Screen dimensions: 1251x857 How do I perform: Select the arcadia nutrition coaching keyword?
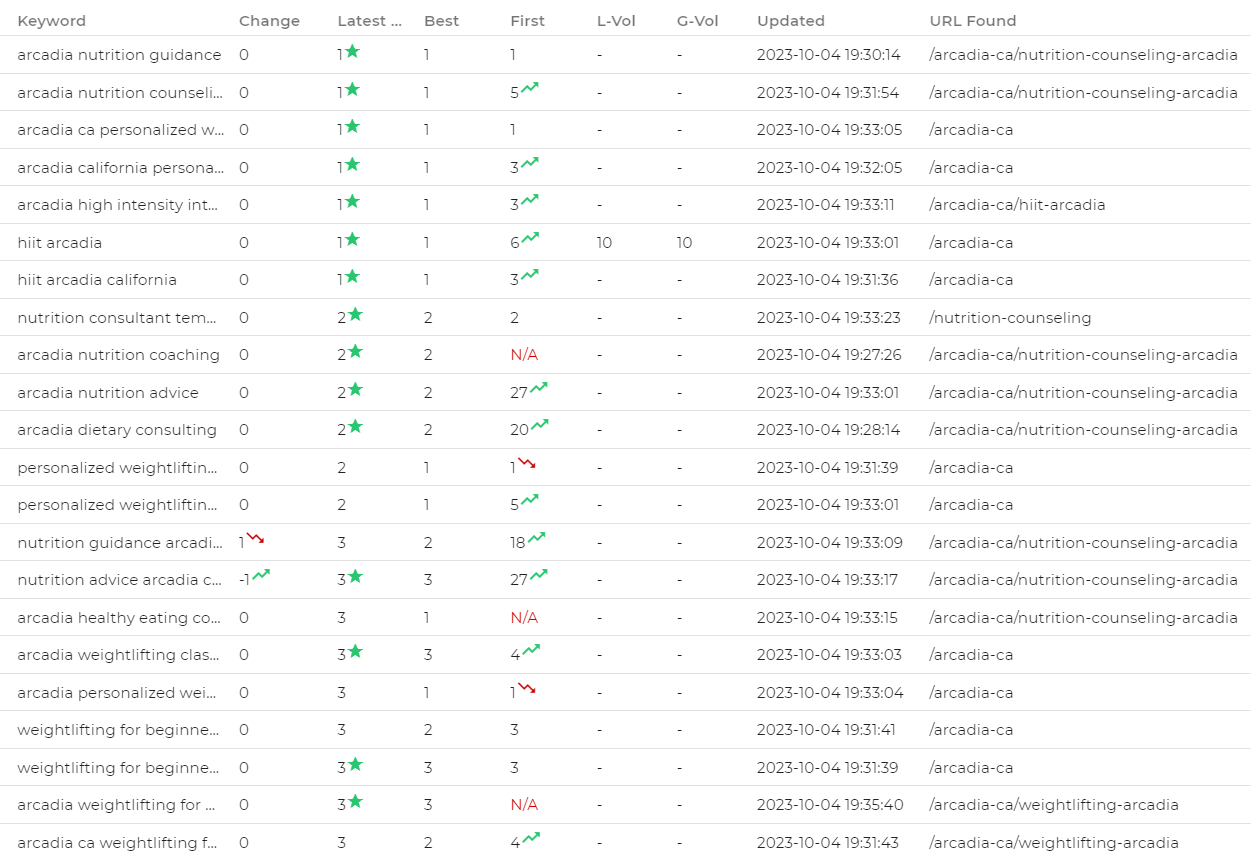pos(118,355)
